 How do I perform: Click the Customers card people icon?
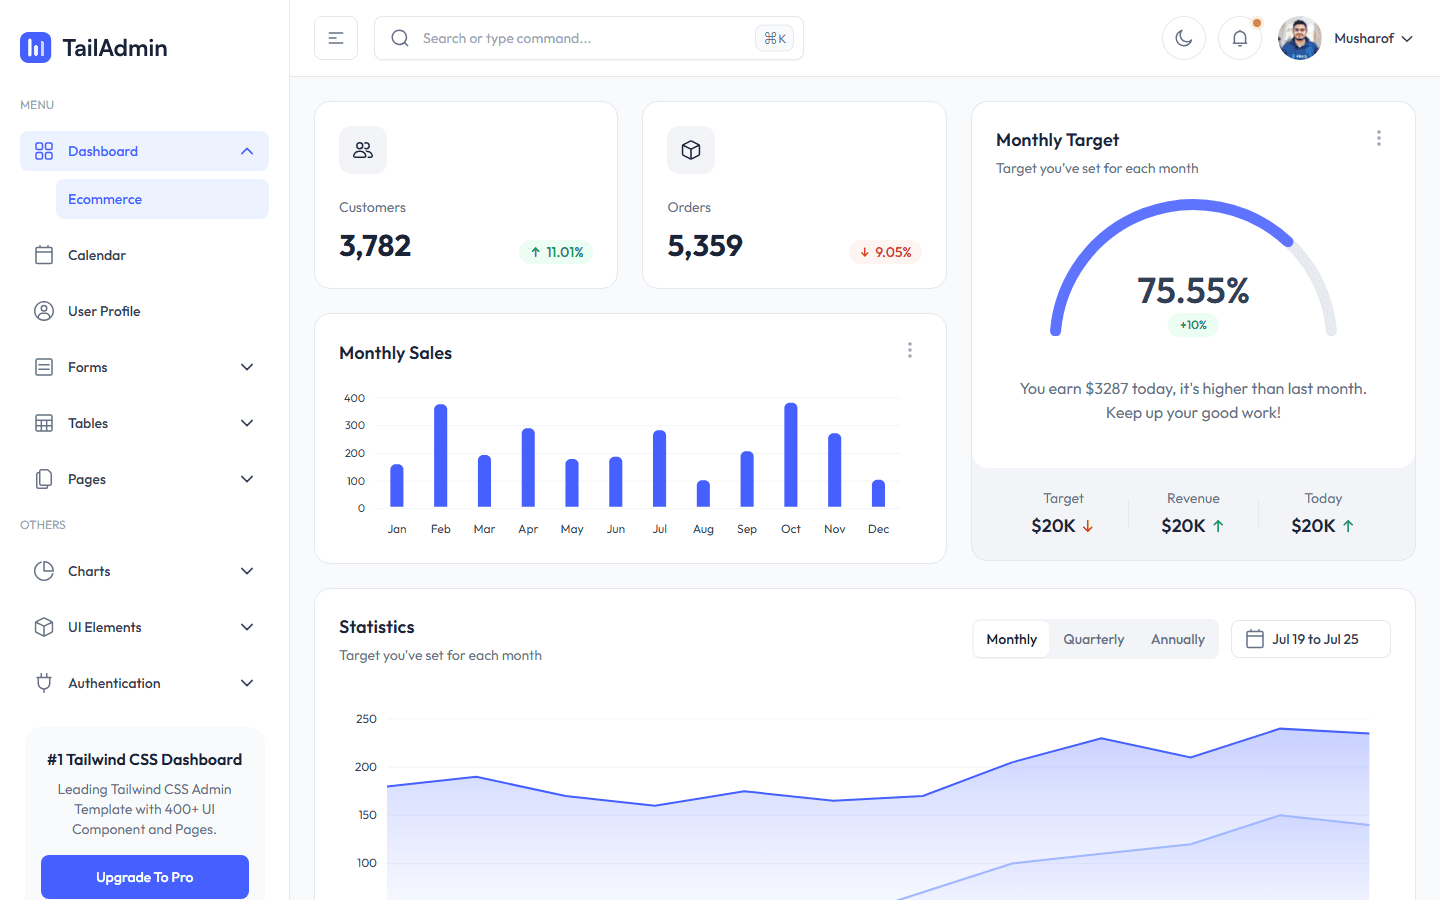point(363,150)
